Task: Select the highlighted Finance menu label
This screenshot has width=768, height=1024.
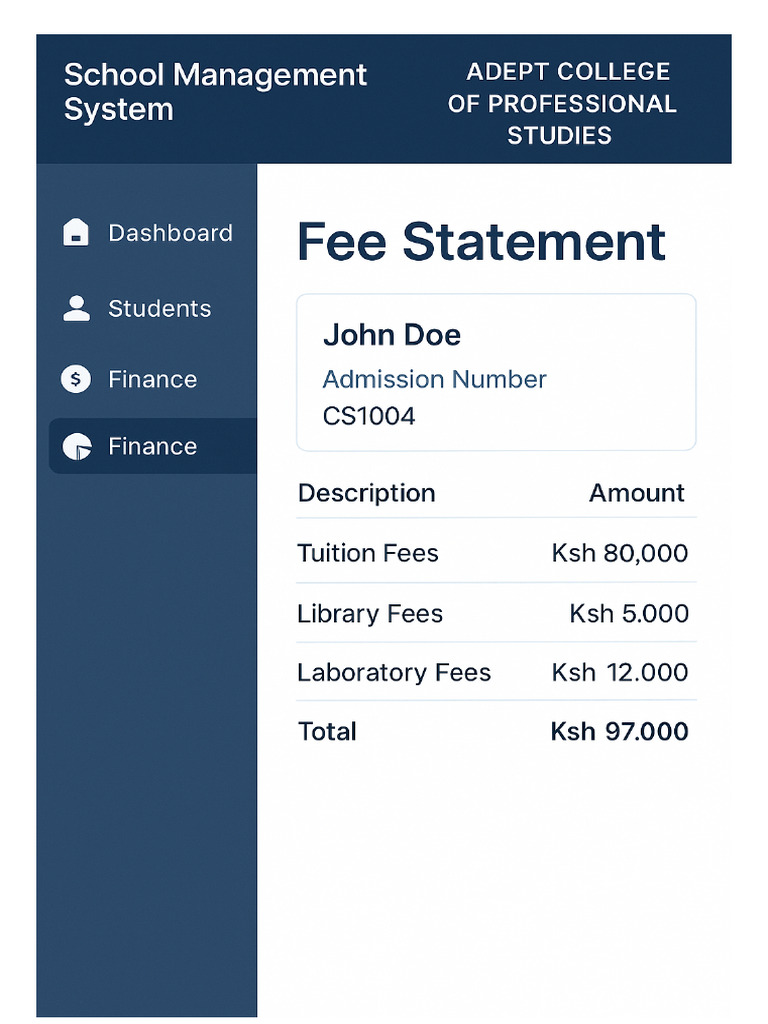Action: tap(152, 446)
